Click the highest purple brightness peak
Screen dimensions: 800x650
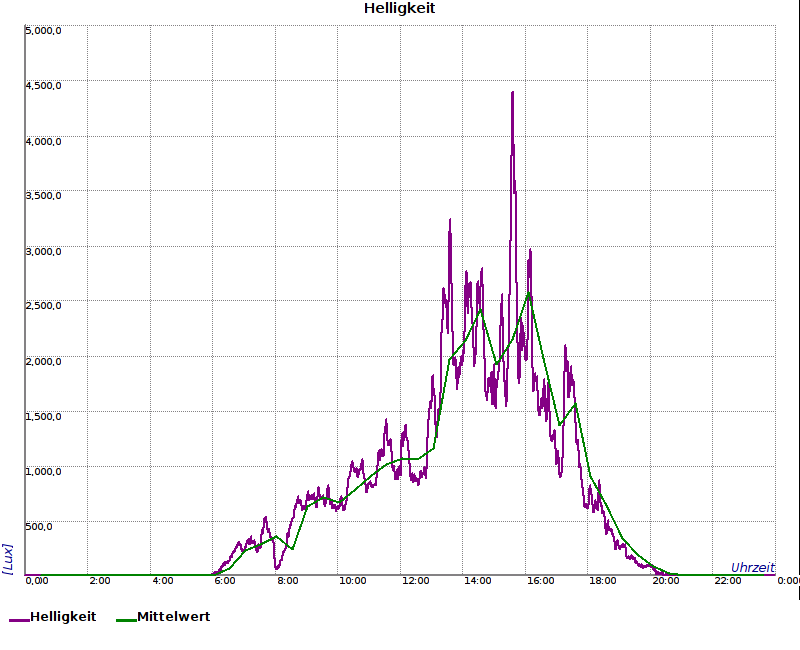click(x=512, y=93)
